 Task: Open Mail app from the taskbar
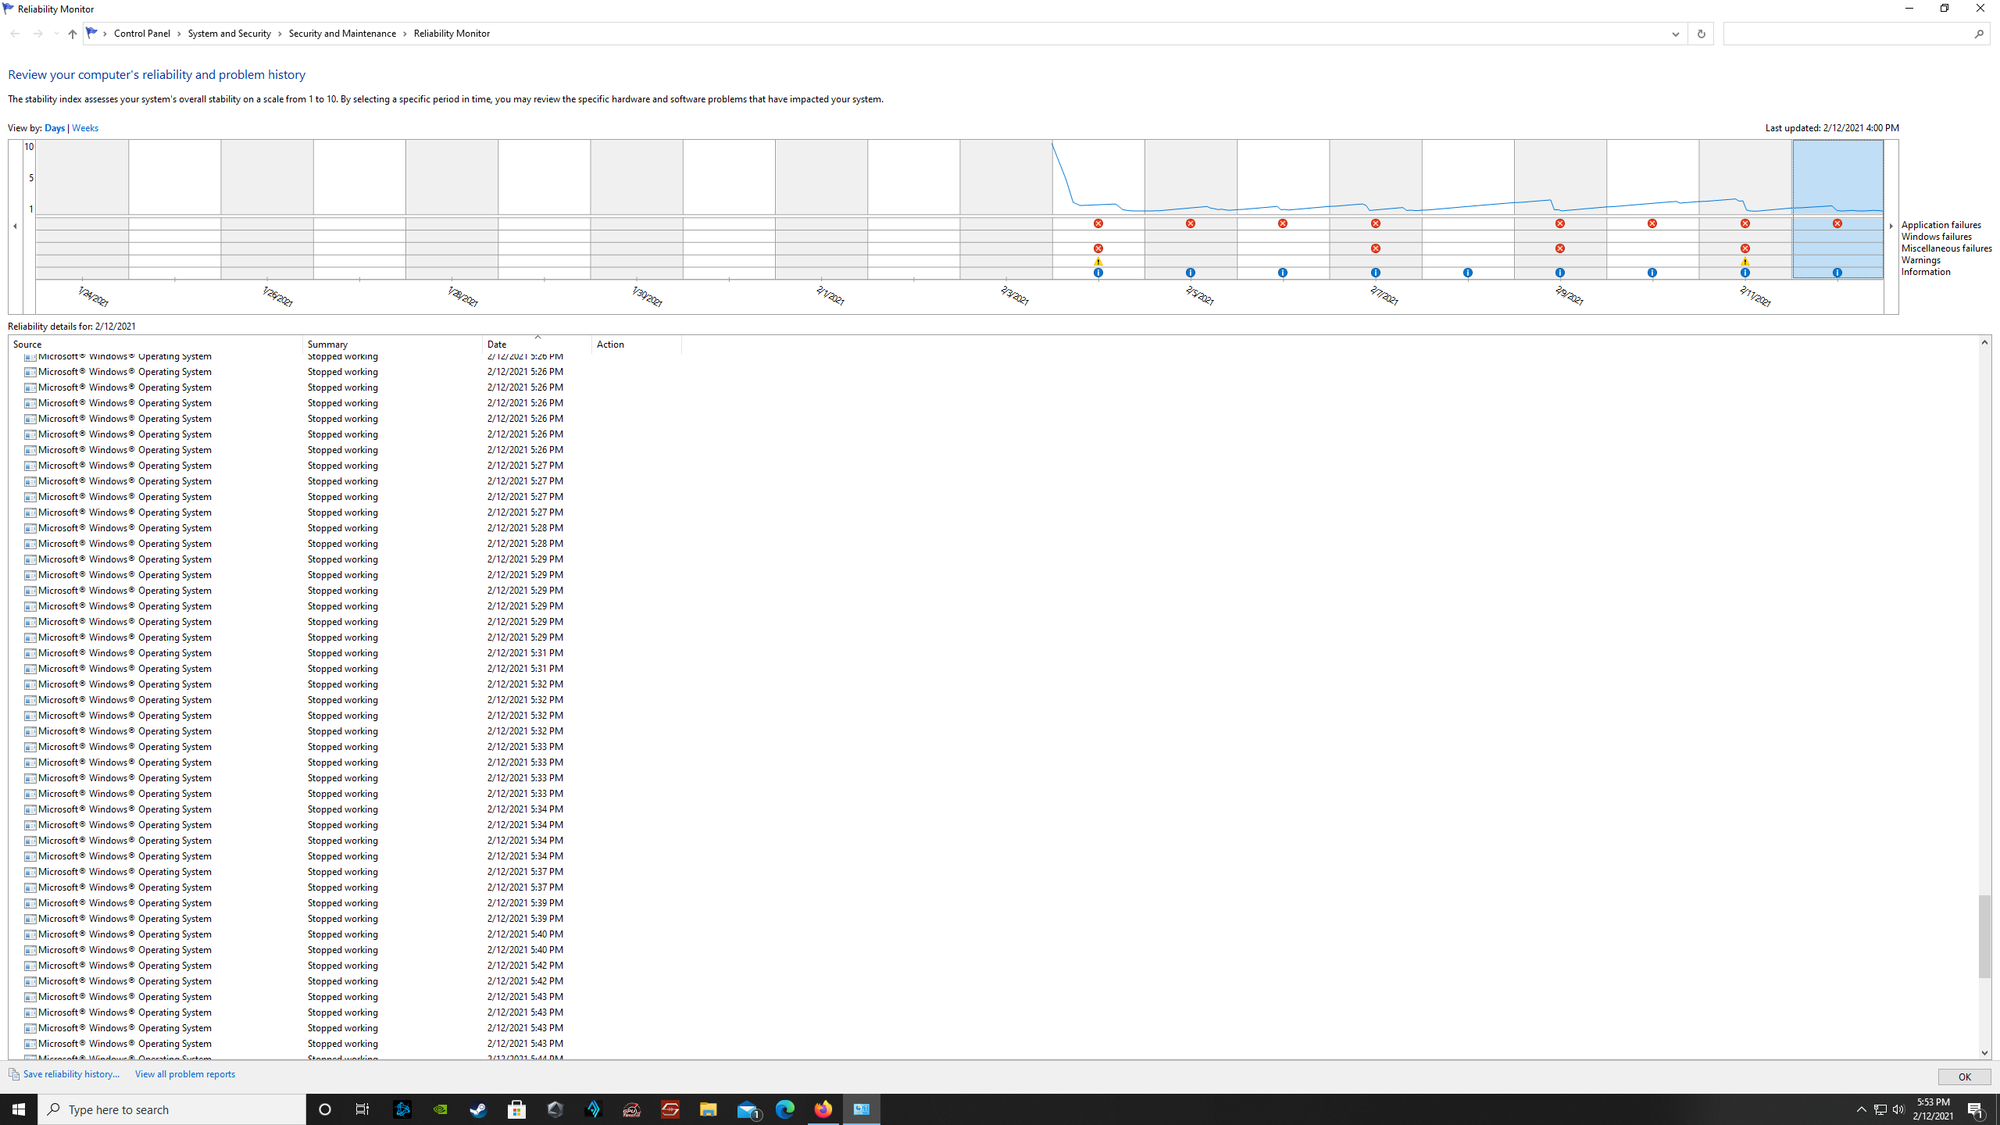[x=747, y=1109]
